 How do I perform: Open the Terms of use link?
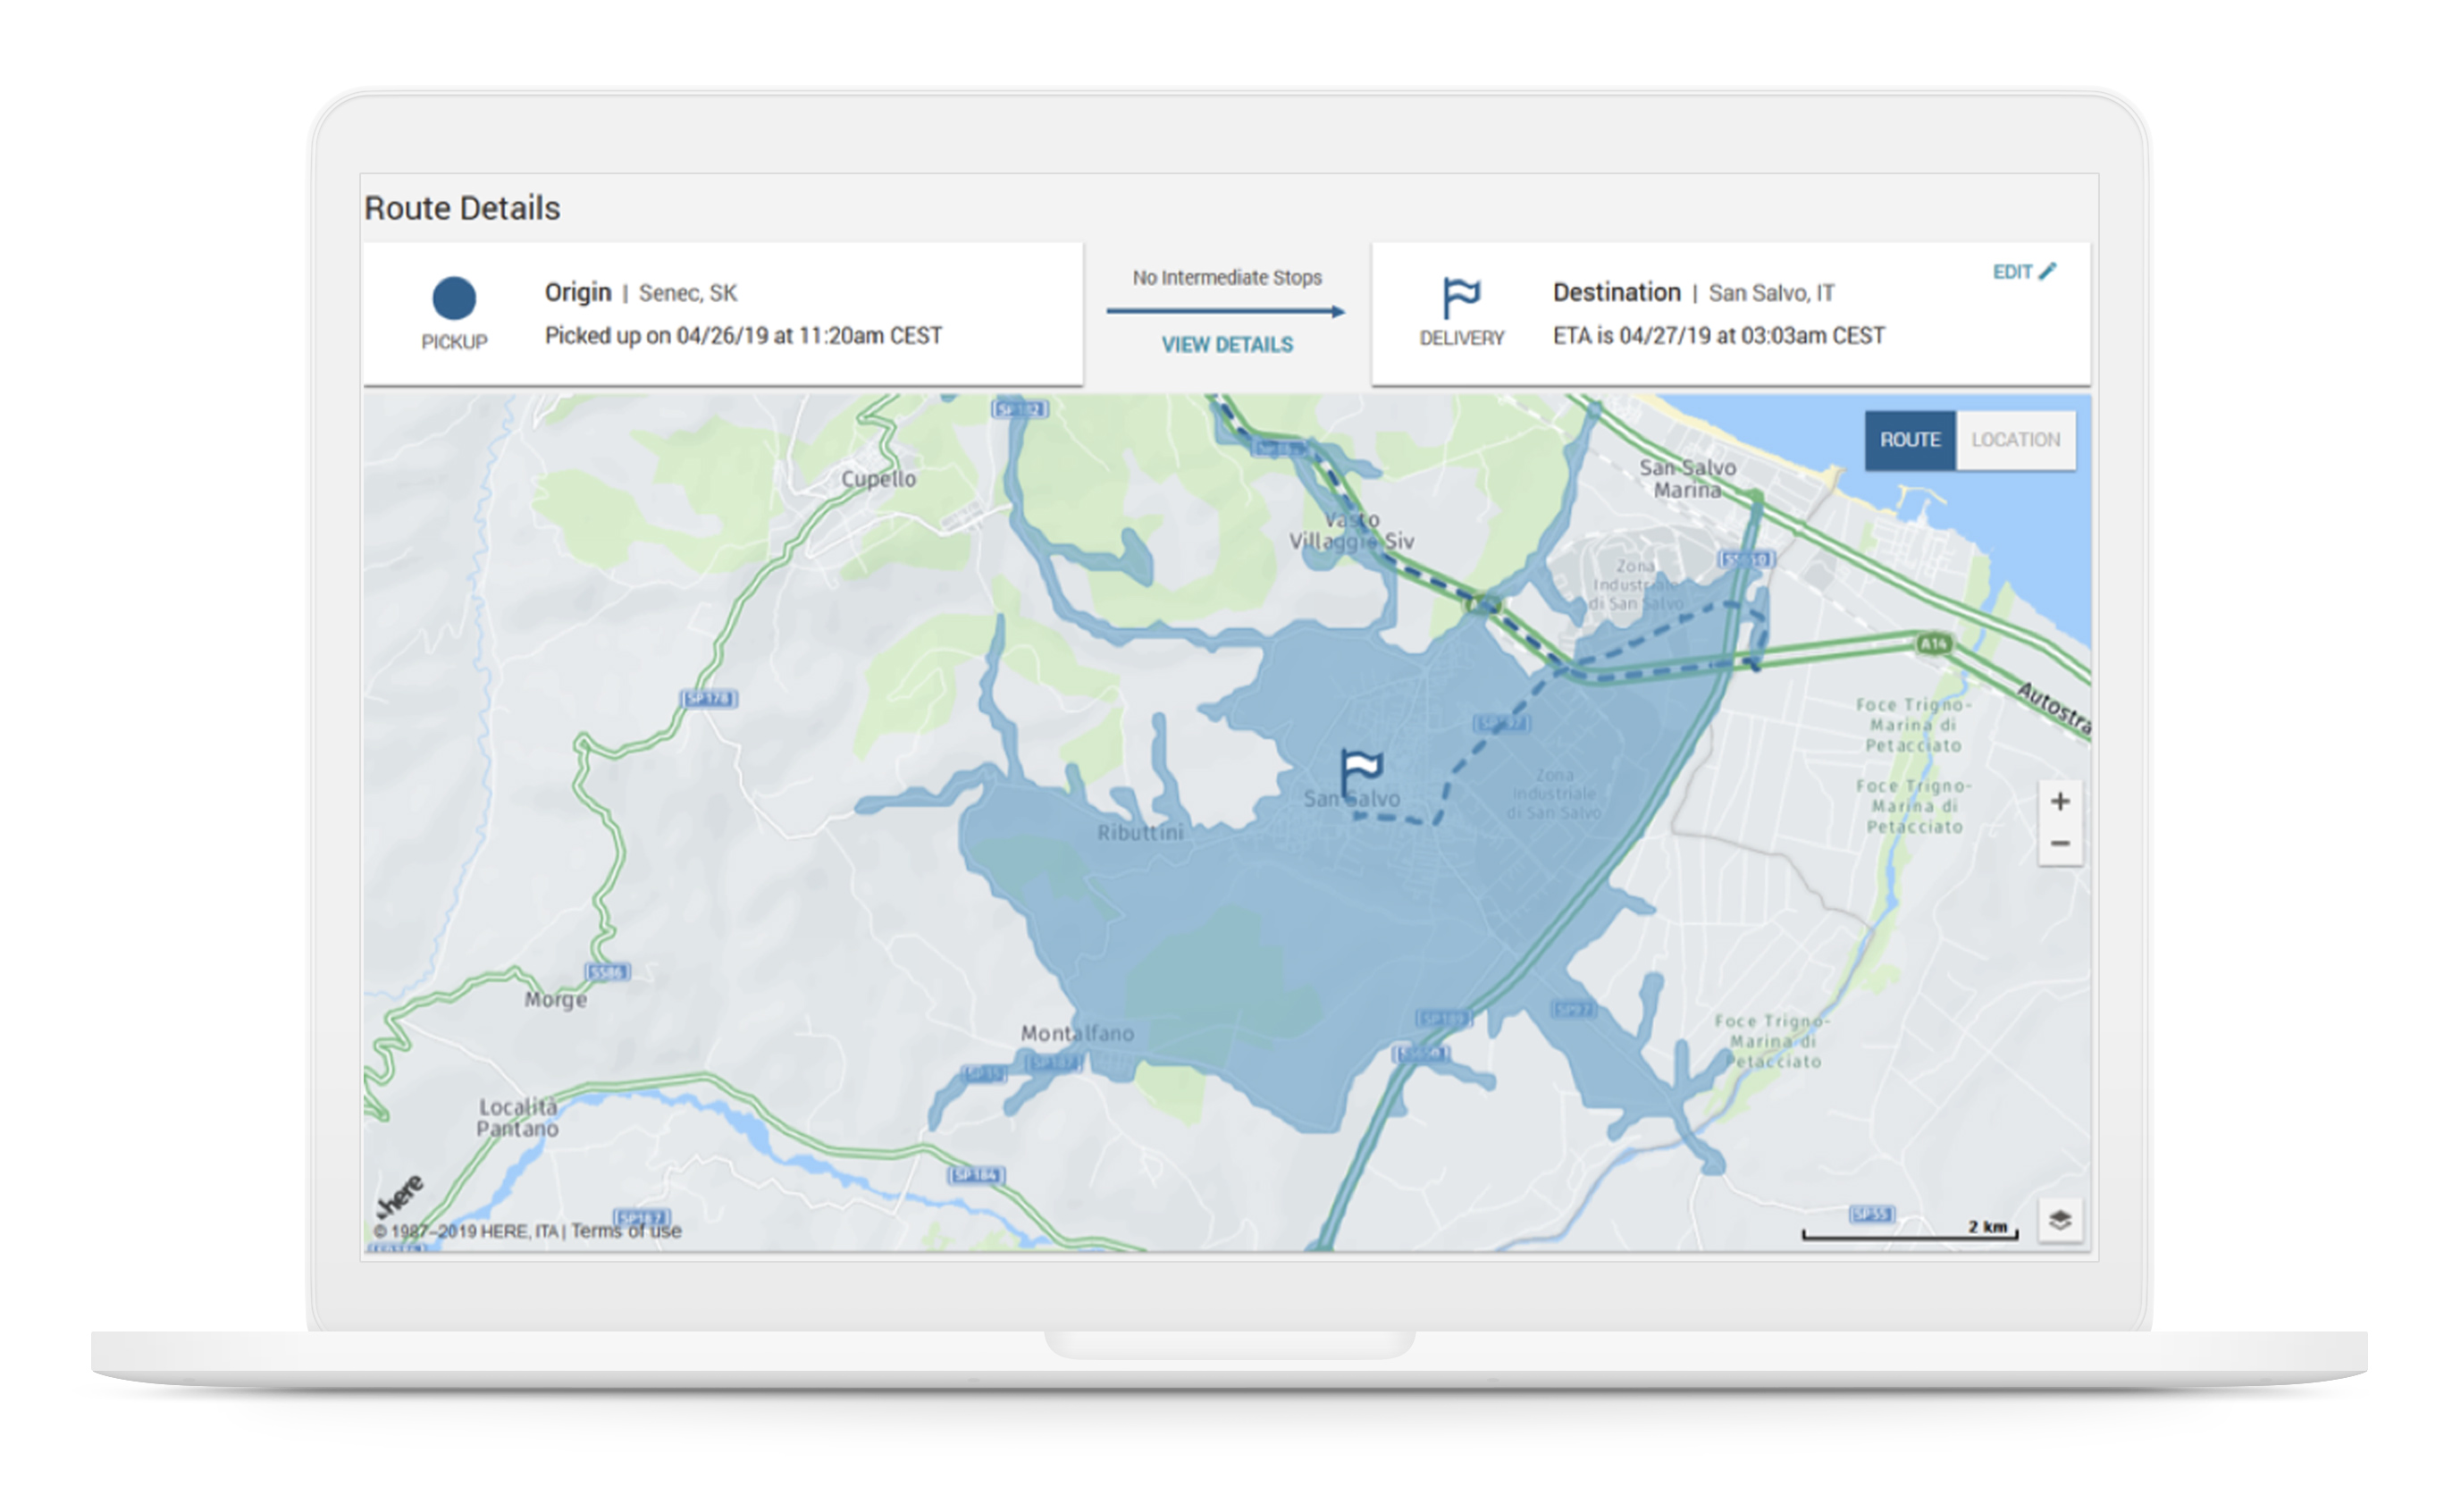(626, 1231)
